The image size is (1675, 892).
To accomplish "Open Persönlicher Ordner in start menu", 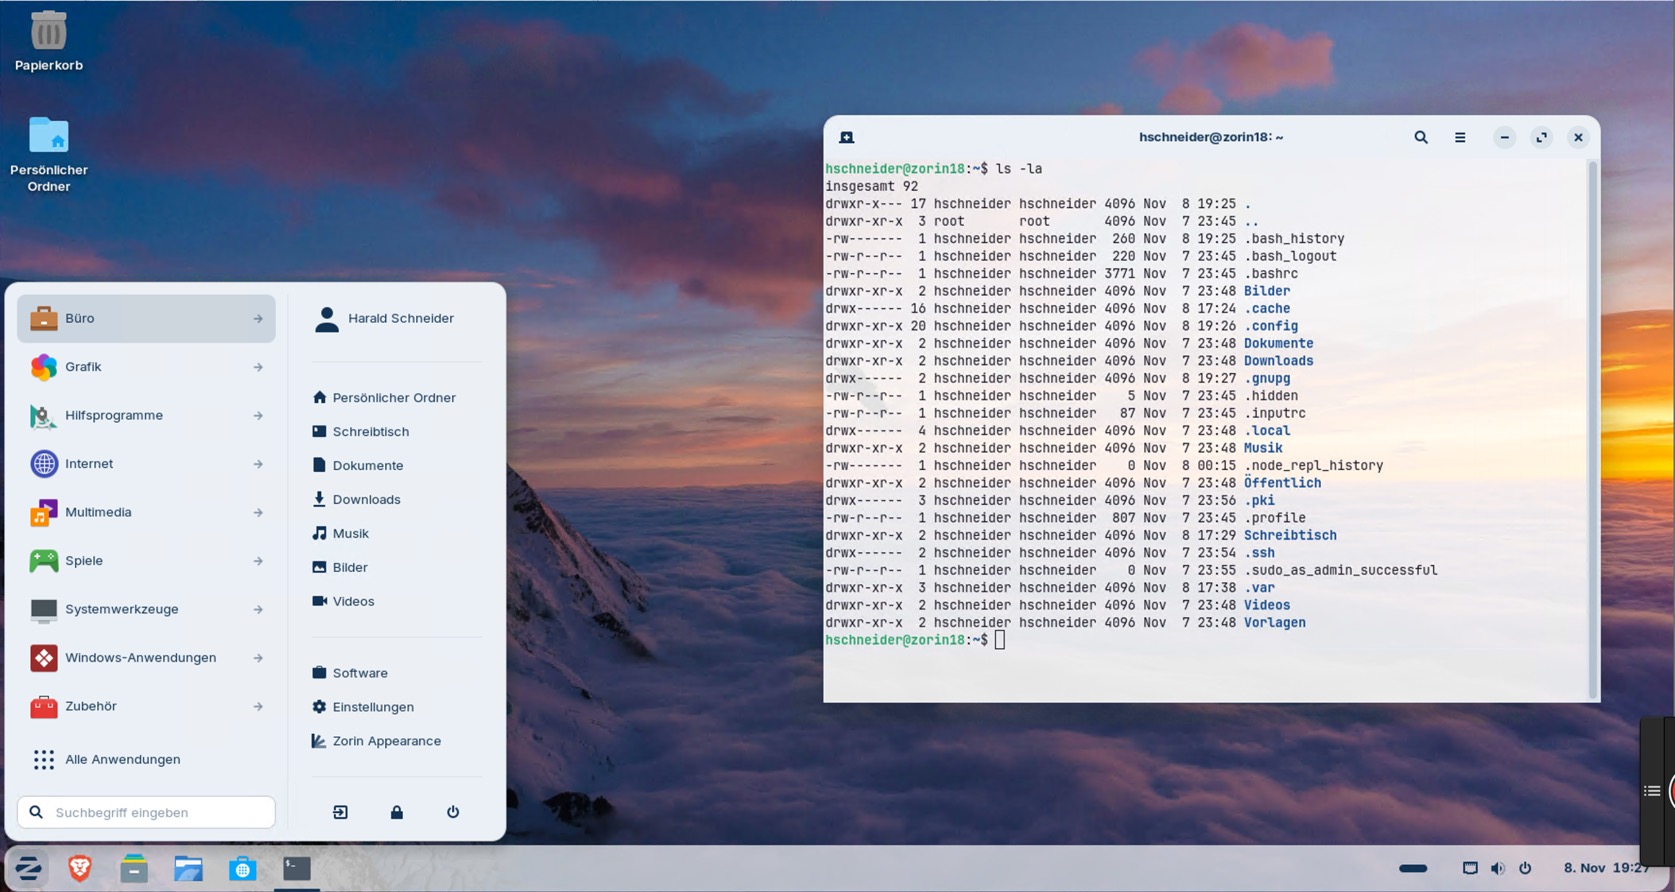I will pos(384,398).
